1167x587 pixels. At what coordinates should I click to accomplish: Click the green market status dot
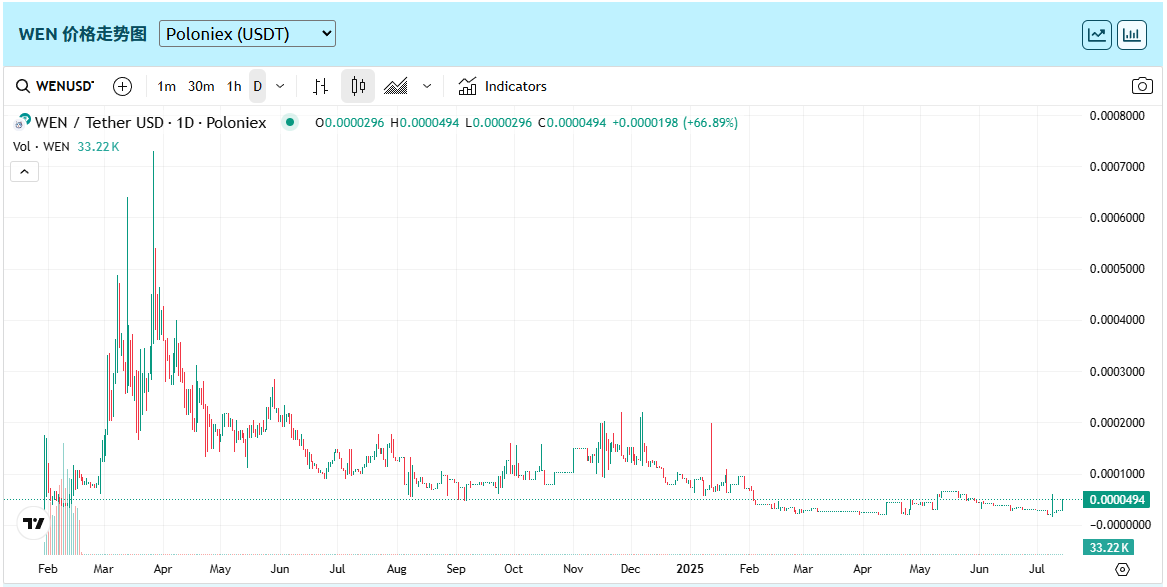[290, 123]
